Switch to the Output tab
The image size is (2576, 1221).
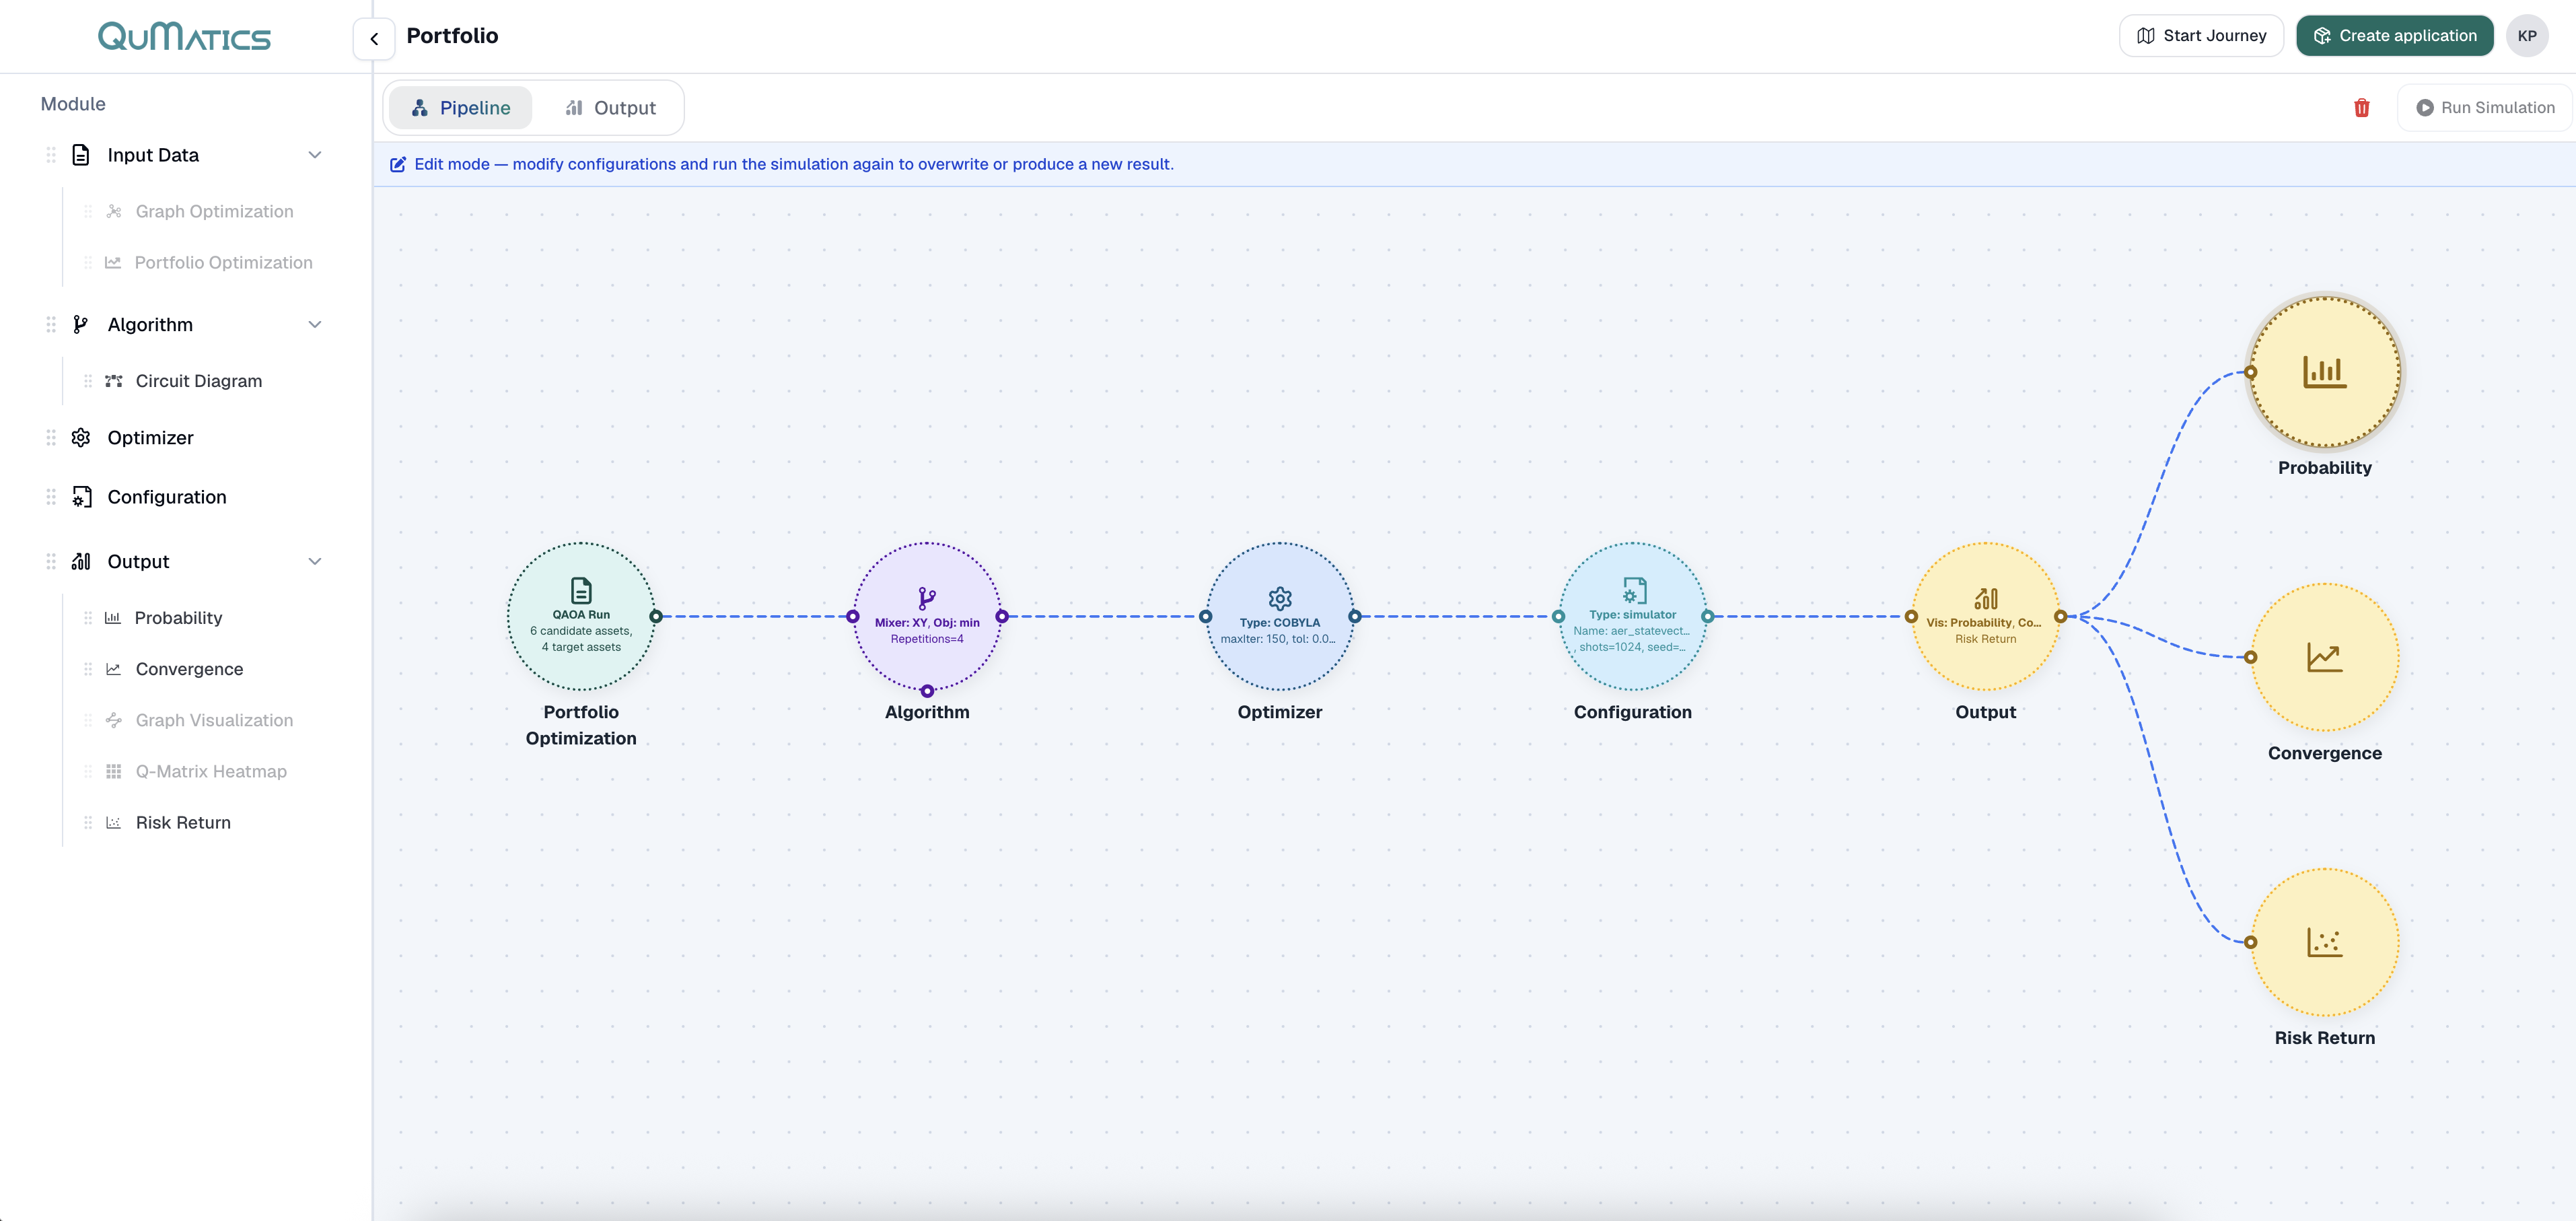pyautogui.click(x=610, y=108)
